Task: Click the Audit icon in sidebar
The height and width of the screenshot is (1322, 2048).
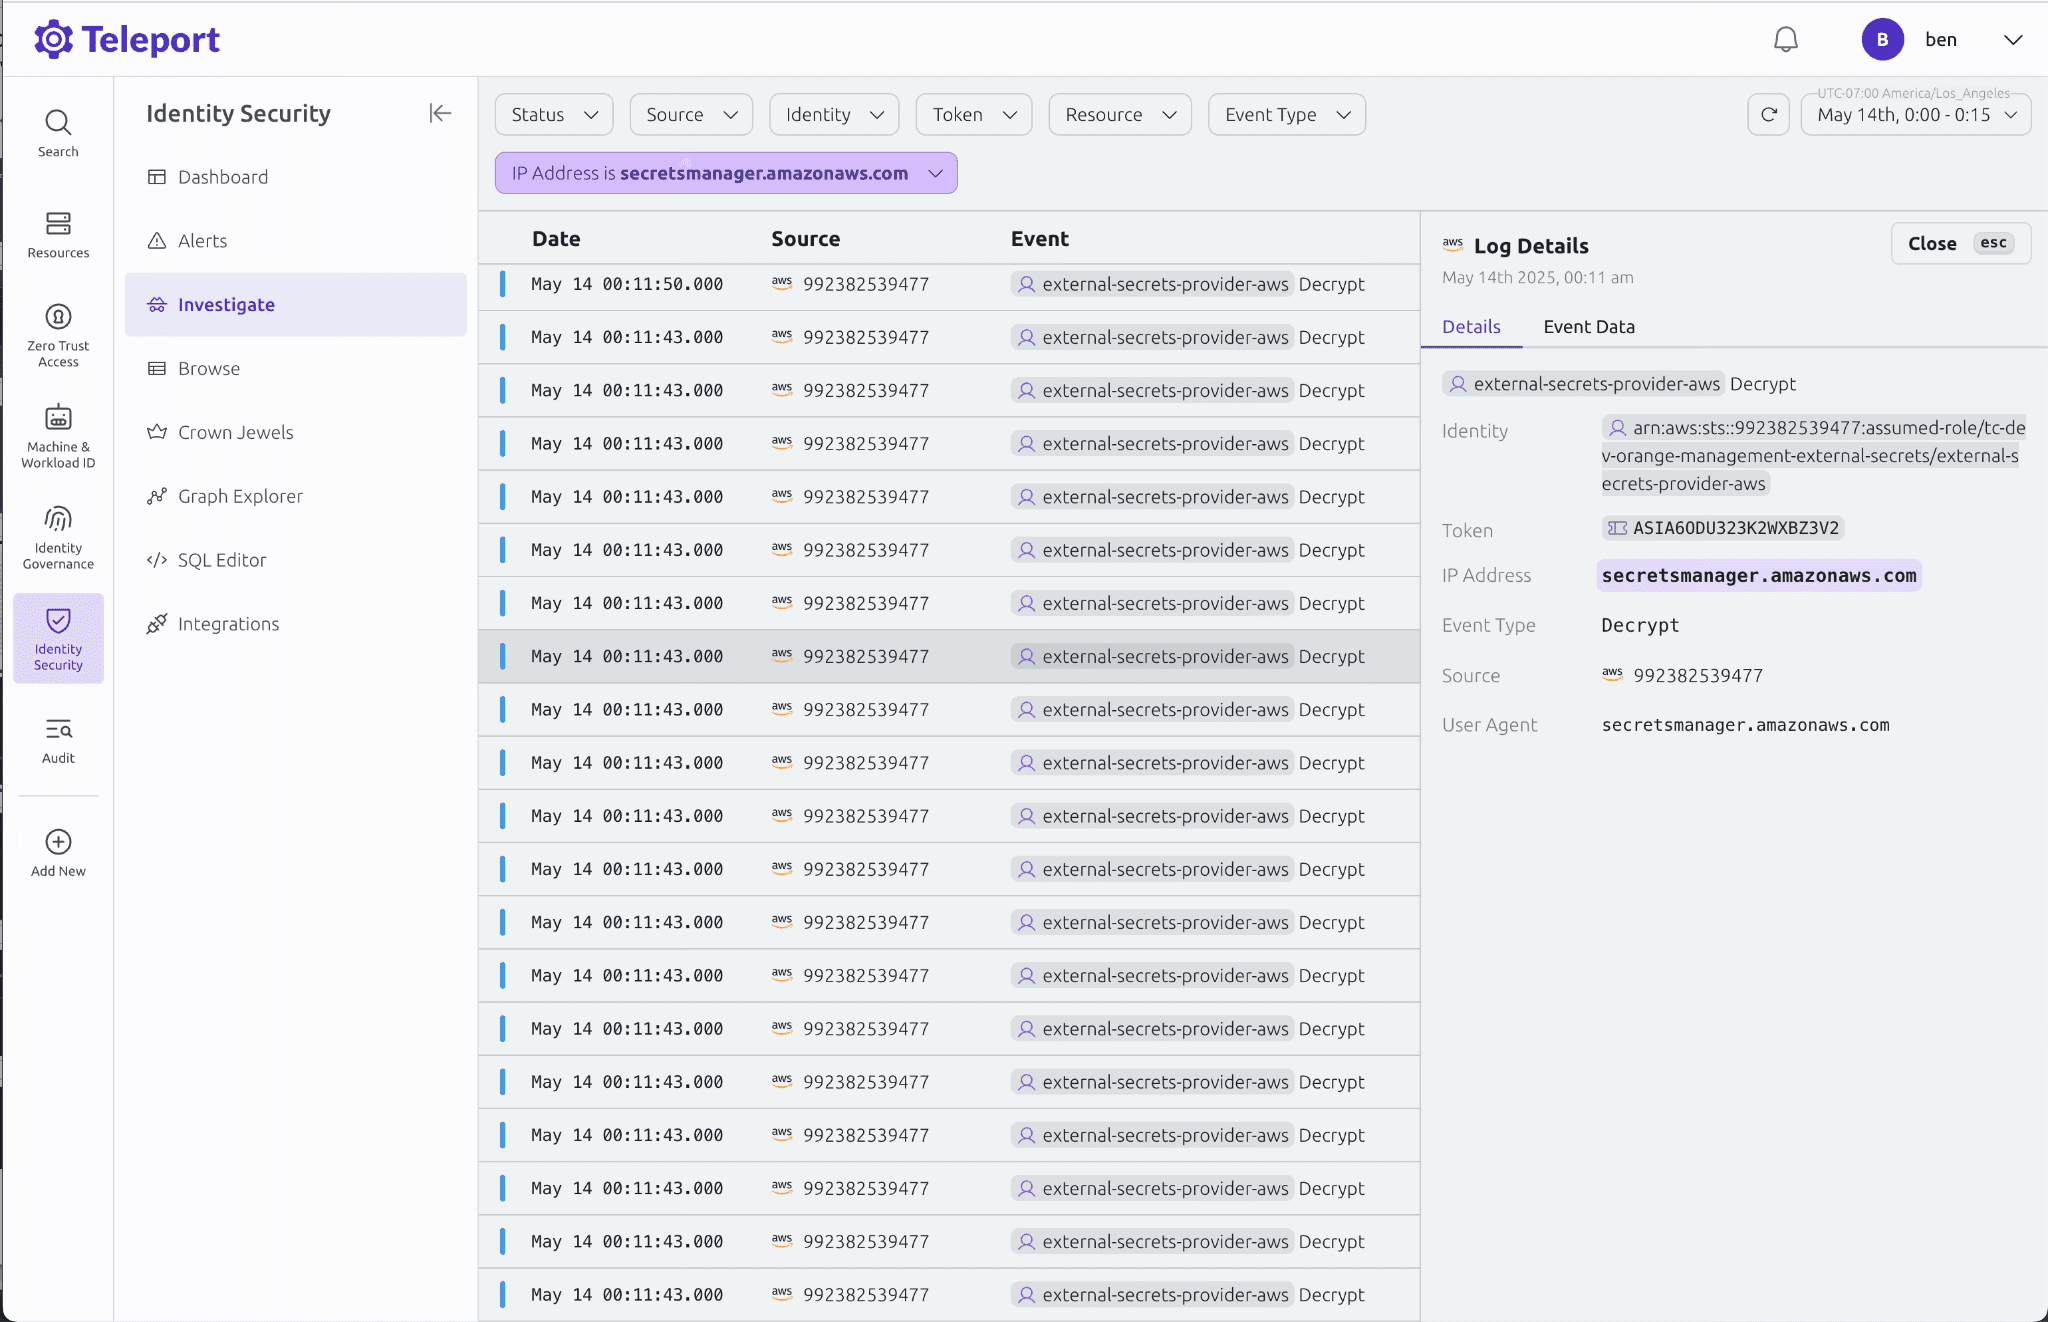Action: (58, 729)
